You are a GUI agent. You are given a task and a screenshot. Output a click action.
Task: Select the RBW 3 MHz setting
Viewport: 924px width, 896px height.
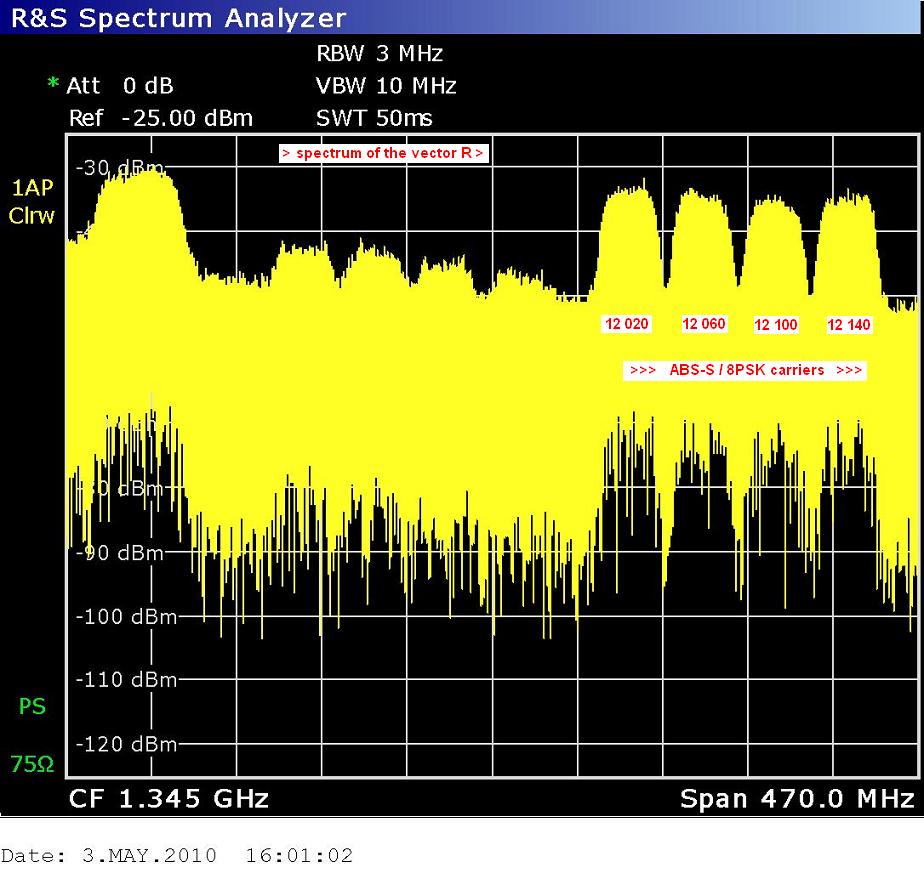click(379, 54)
